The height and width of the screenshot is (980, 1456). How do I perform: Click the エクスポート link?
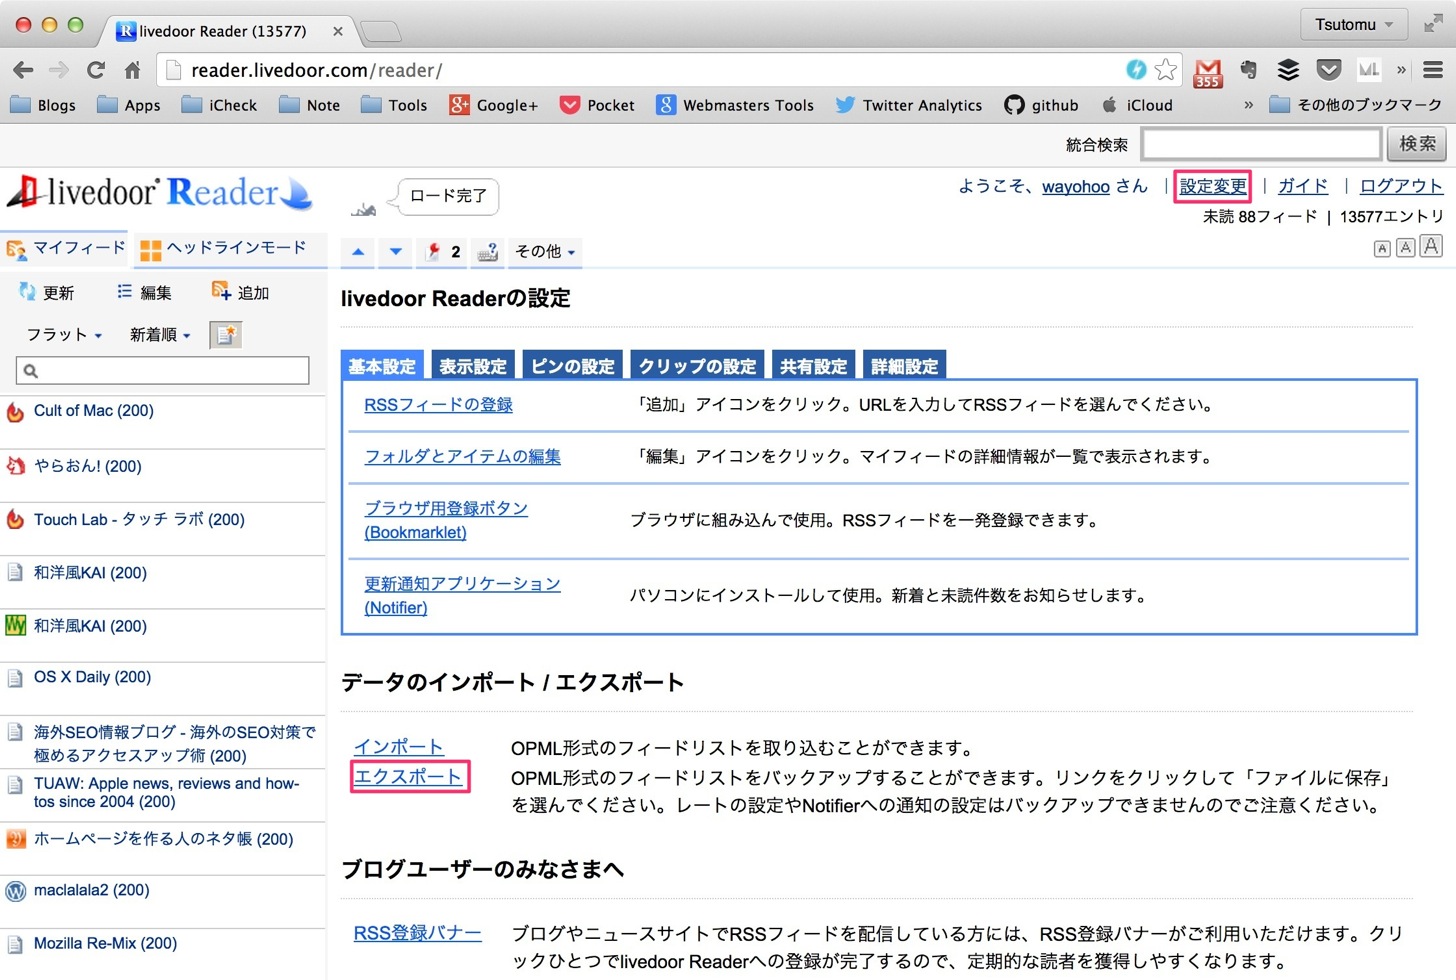tap(408, 777)
